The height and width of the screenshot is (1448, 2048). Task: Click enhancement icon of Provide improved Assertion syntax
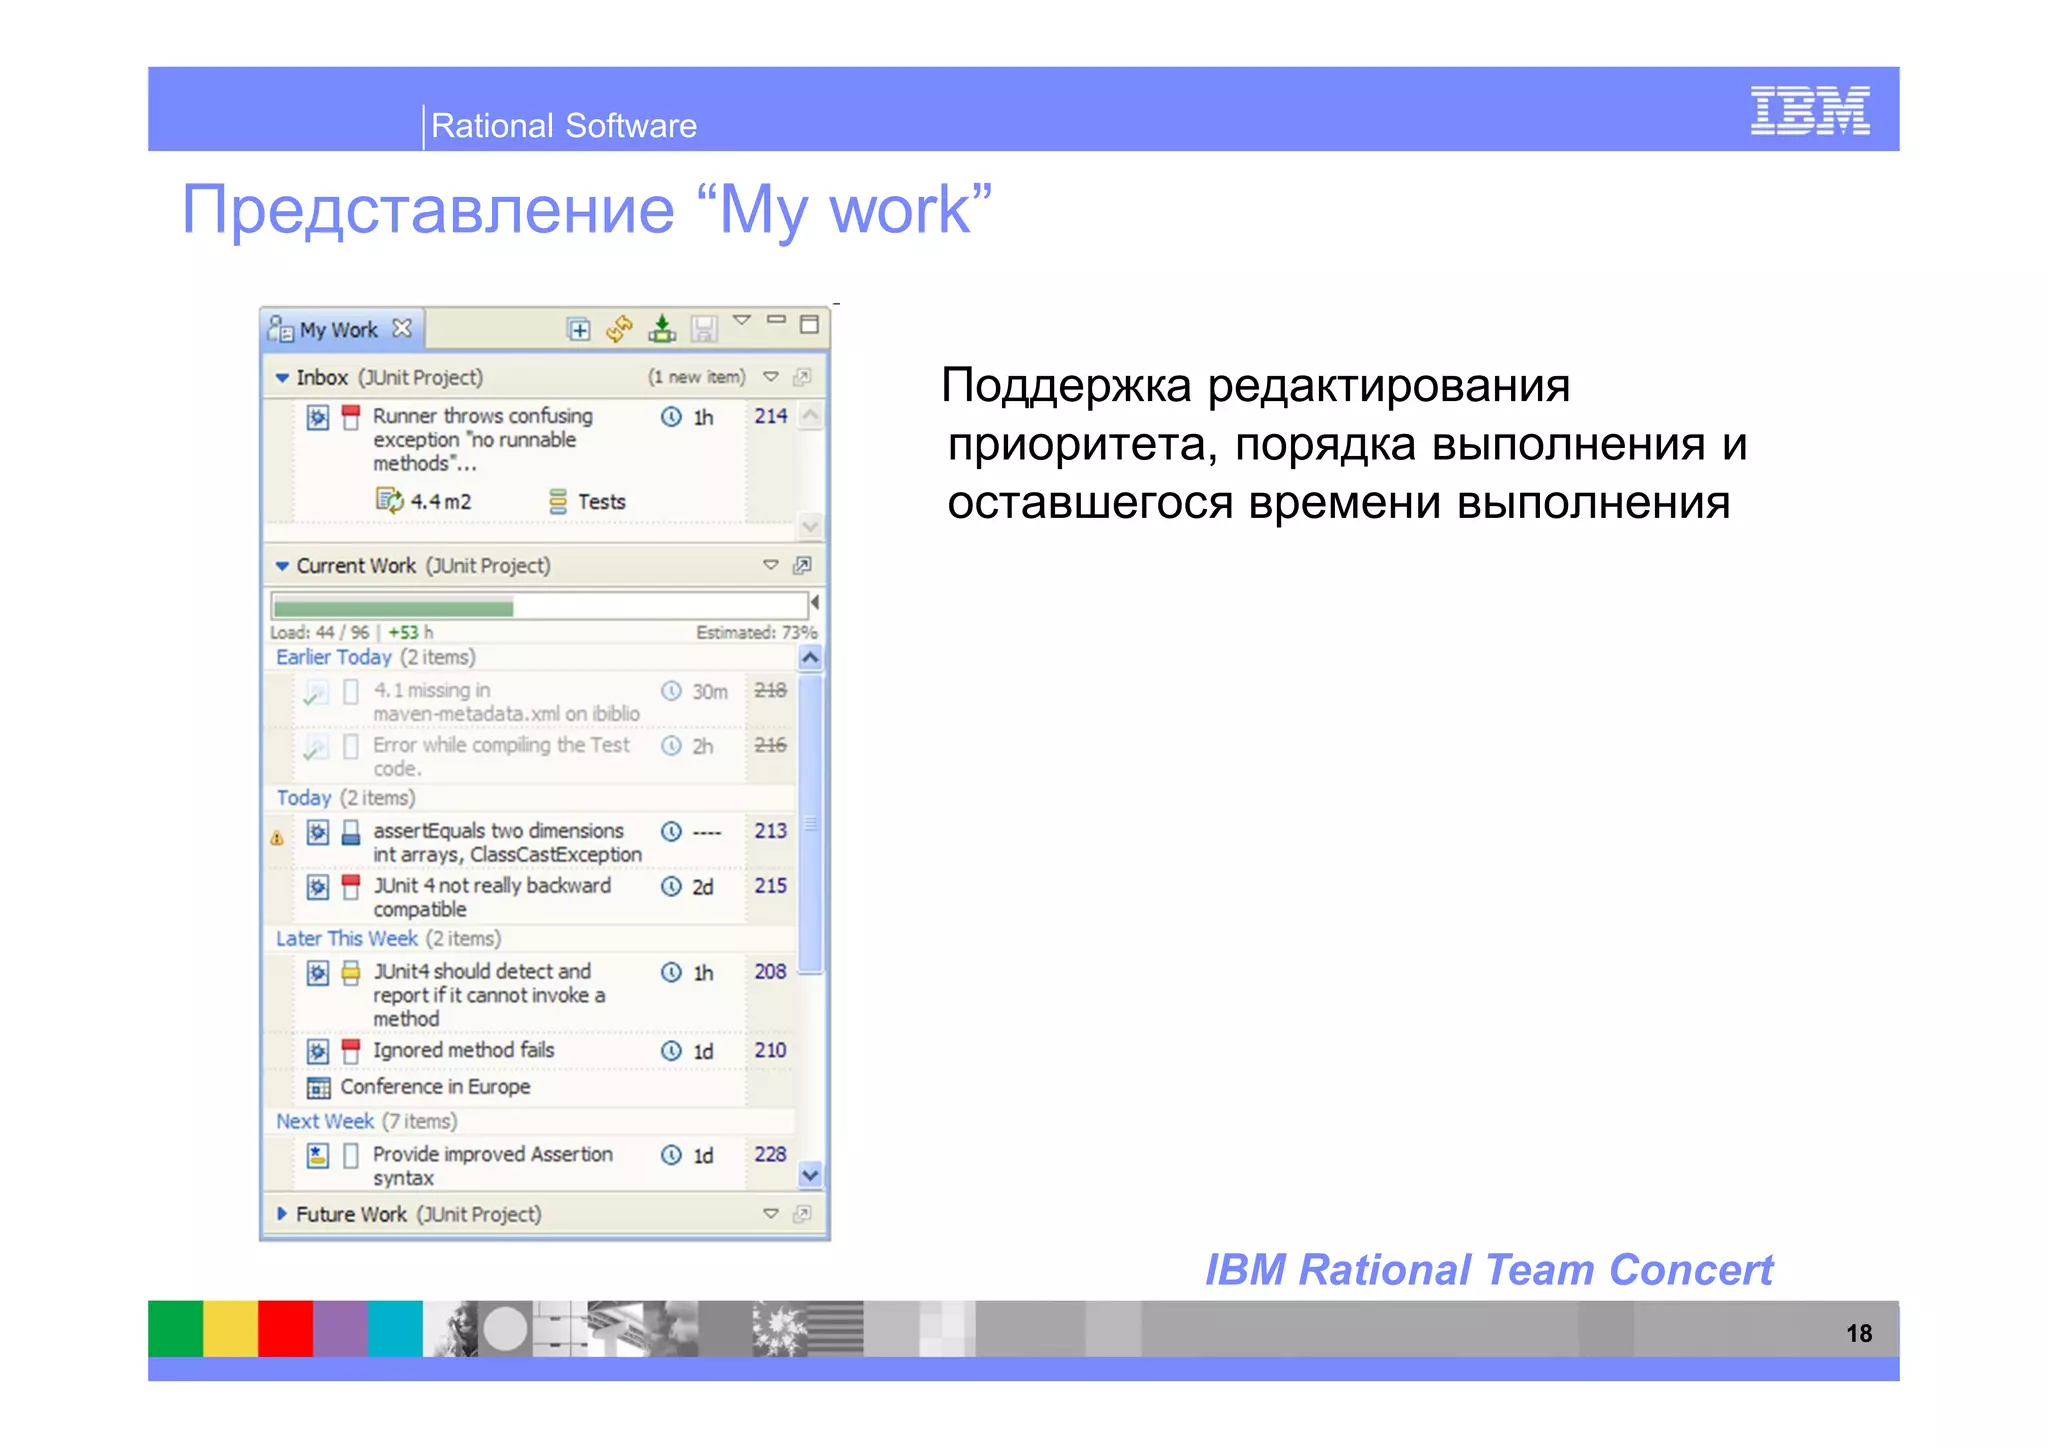tap(317, 1156)
